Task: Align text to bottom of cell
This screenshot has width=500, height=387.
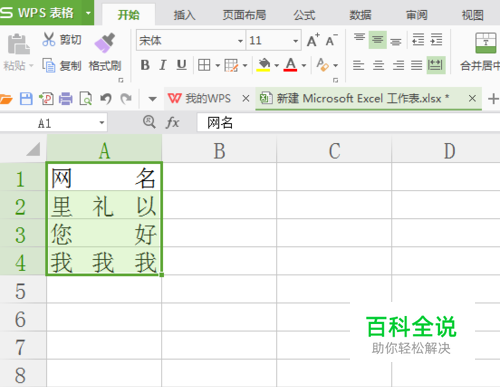Action: [396, 42]
